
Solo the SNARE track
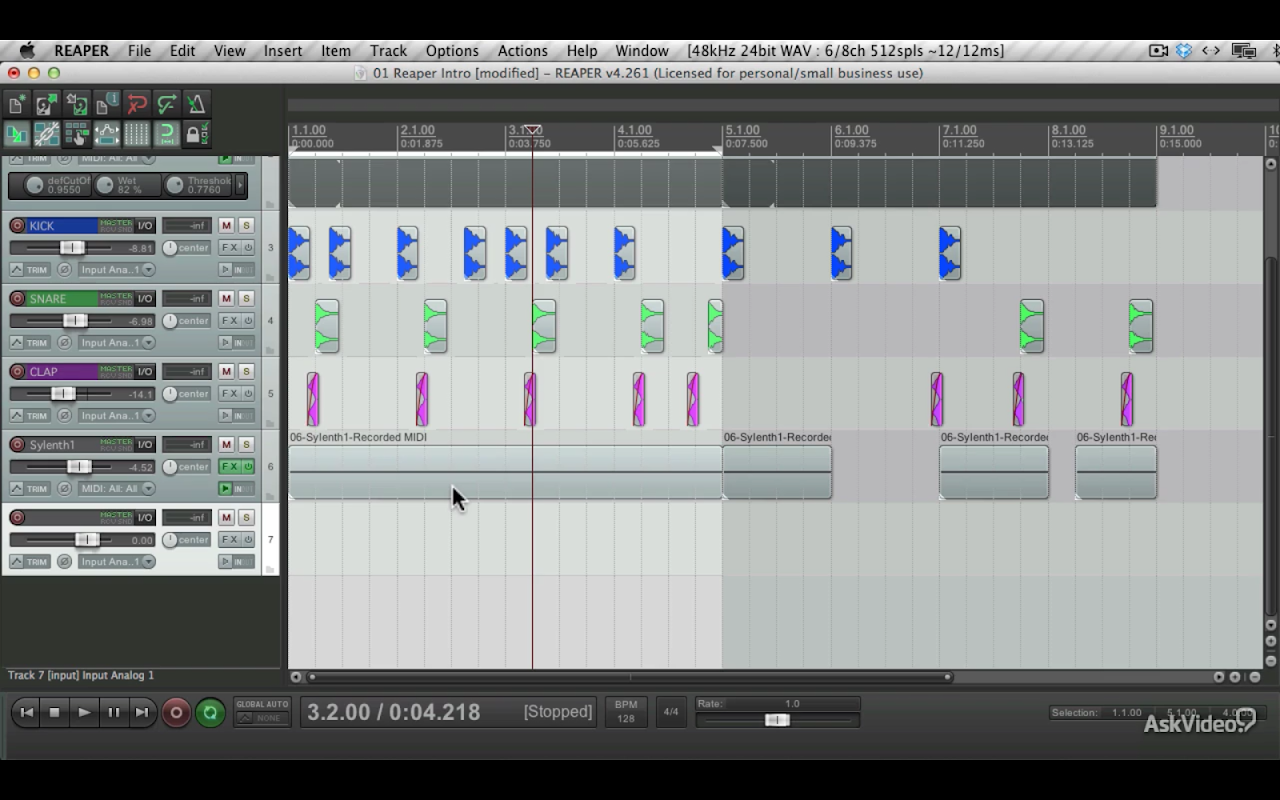click(x=246, y=299)
